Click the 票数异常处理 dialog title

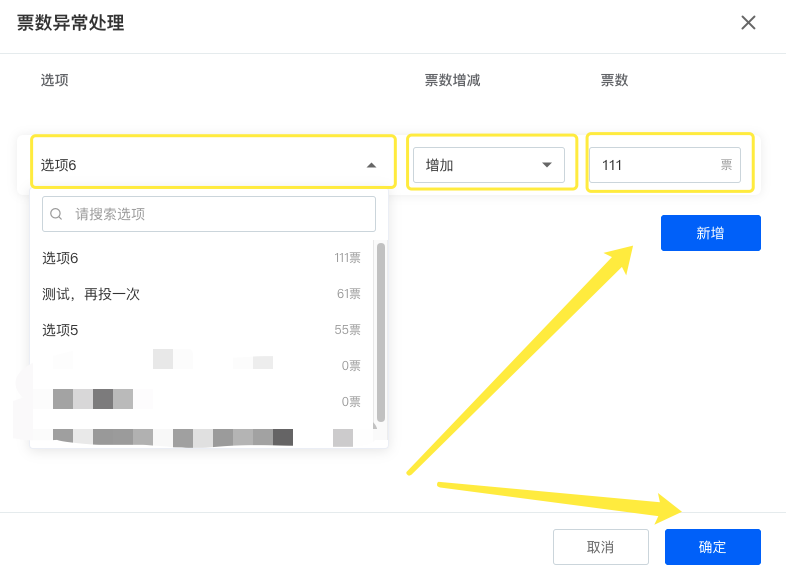(70, 23)
